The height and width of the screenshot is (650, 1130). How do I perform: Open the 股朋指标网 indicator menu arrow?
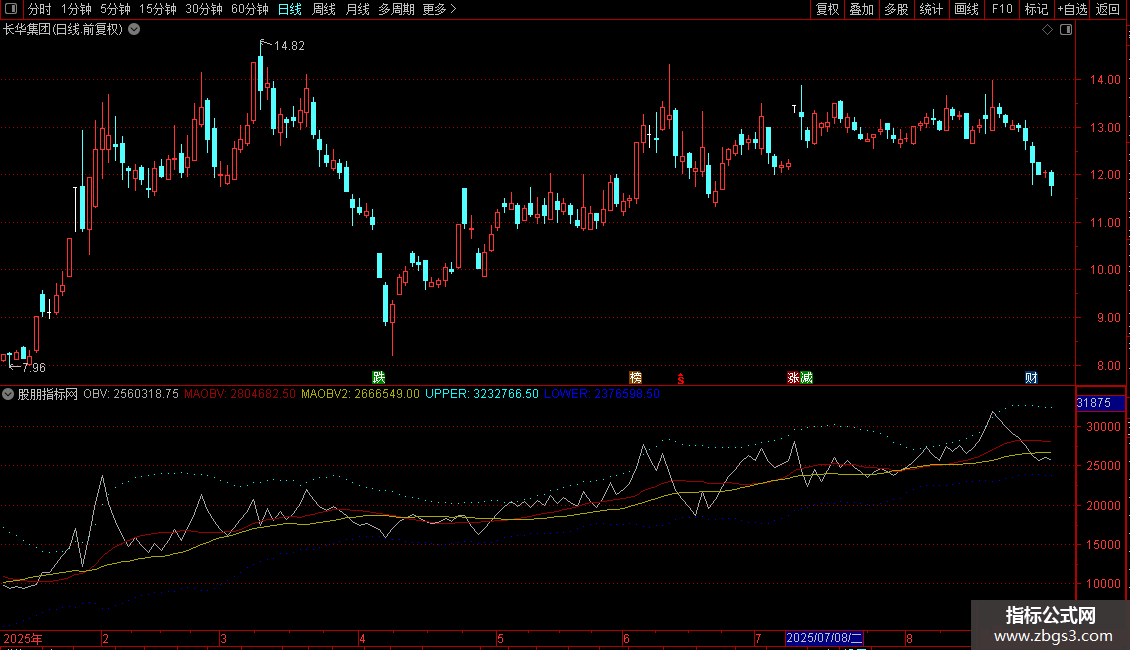8,394
